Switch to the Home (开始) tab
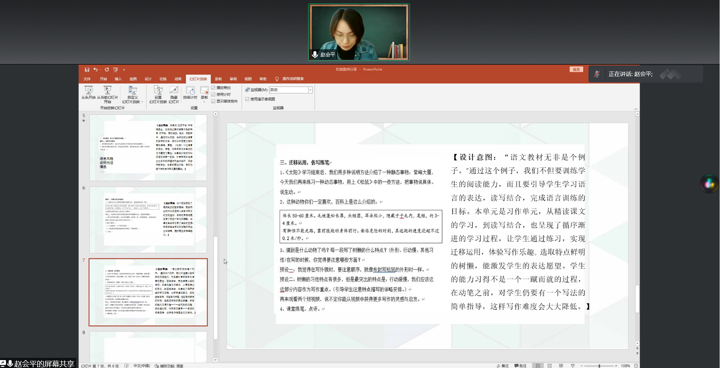 coord(103,79)
